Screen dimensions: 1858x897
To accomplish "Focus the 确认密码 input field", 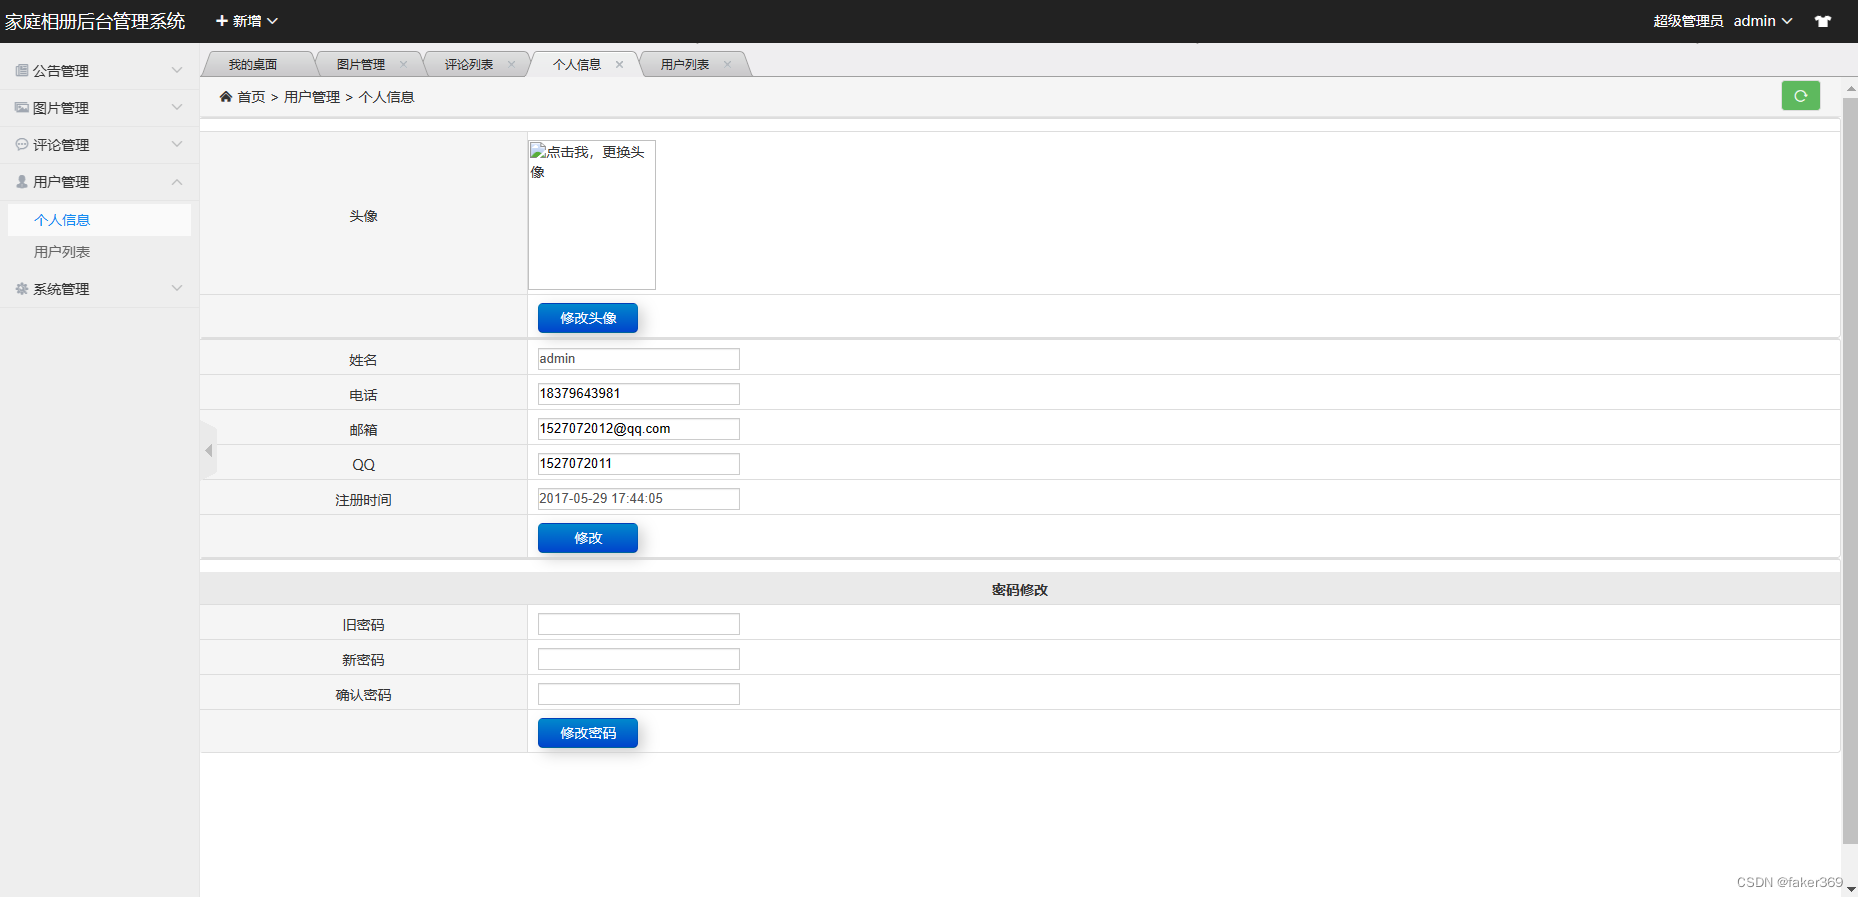I will click(x=639, y=694).
